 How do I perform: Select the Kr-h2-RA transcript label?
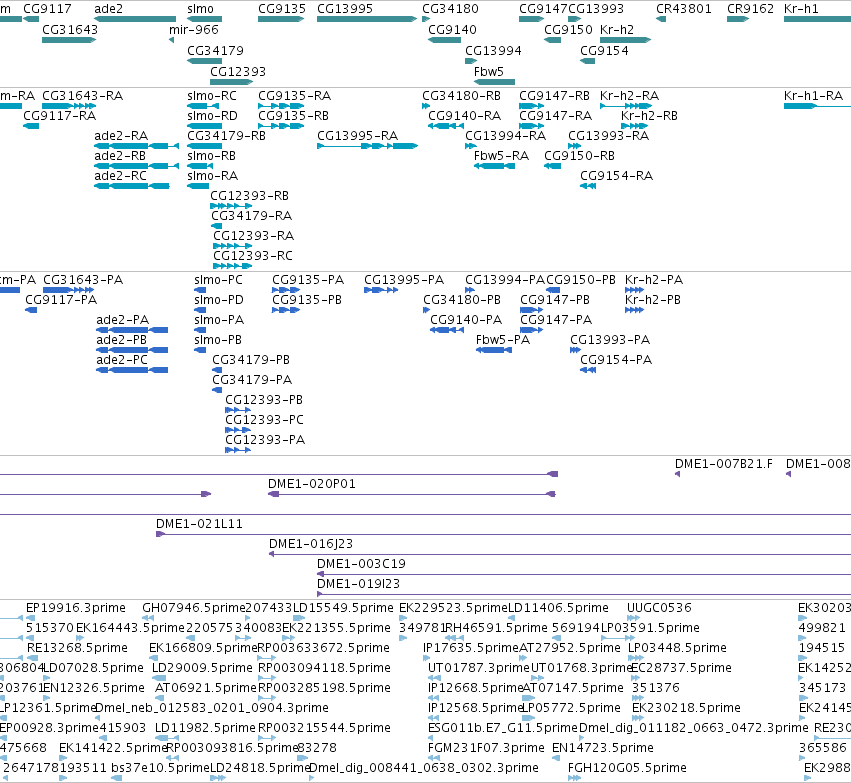(630, 96)
